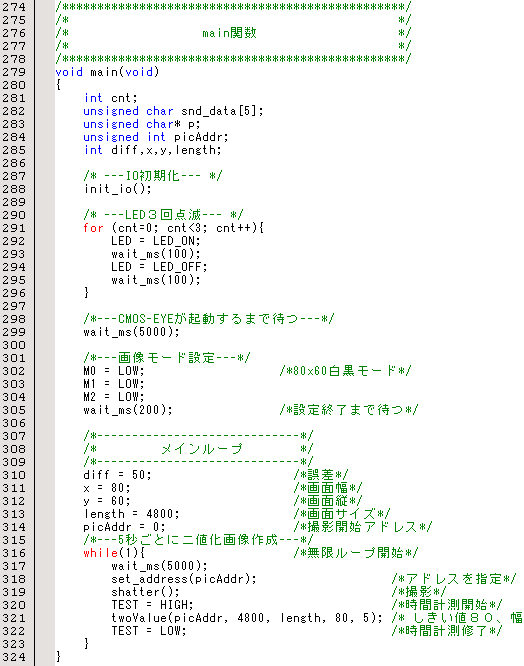Click the "/*撮影開始アドレス*/" comment

click(363, 527)
